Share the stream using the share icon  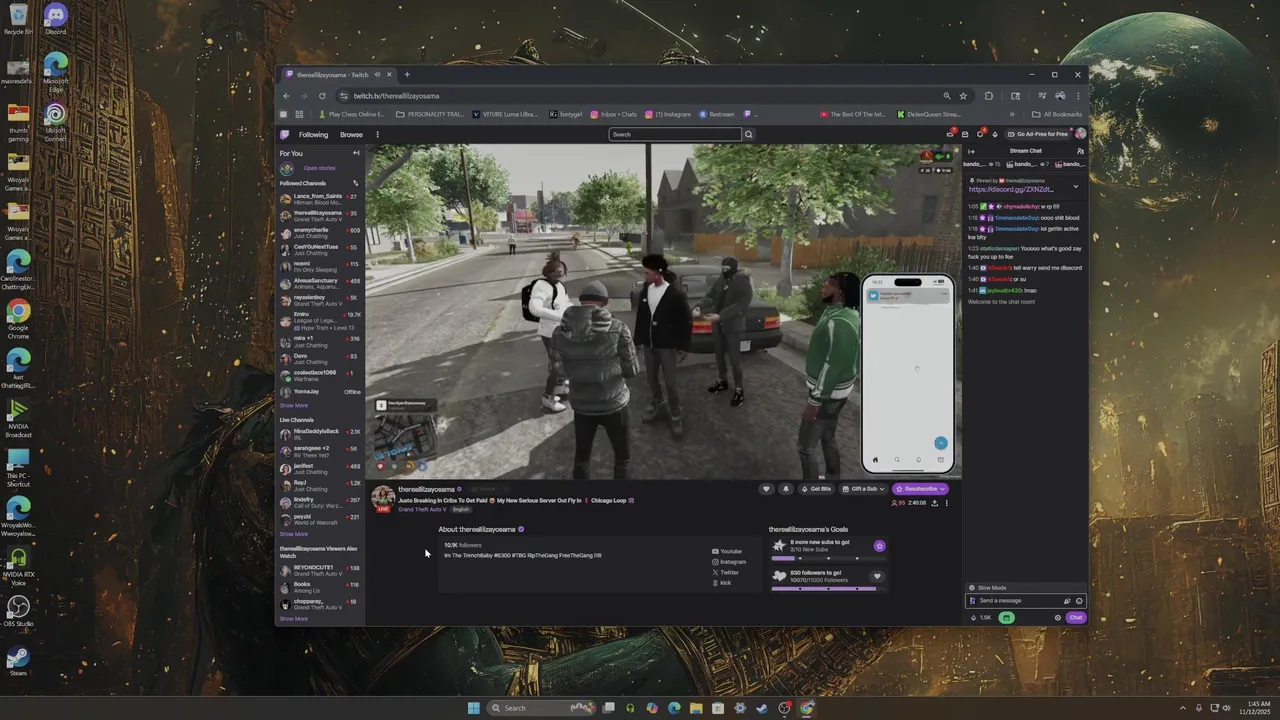[x=934, y=503]
